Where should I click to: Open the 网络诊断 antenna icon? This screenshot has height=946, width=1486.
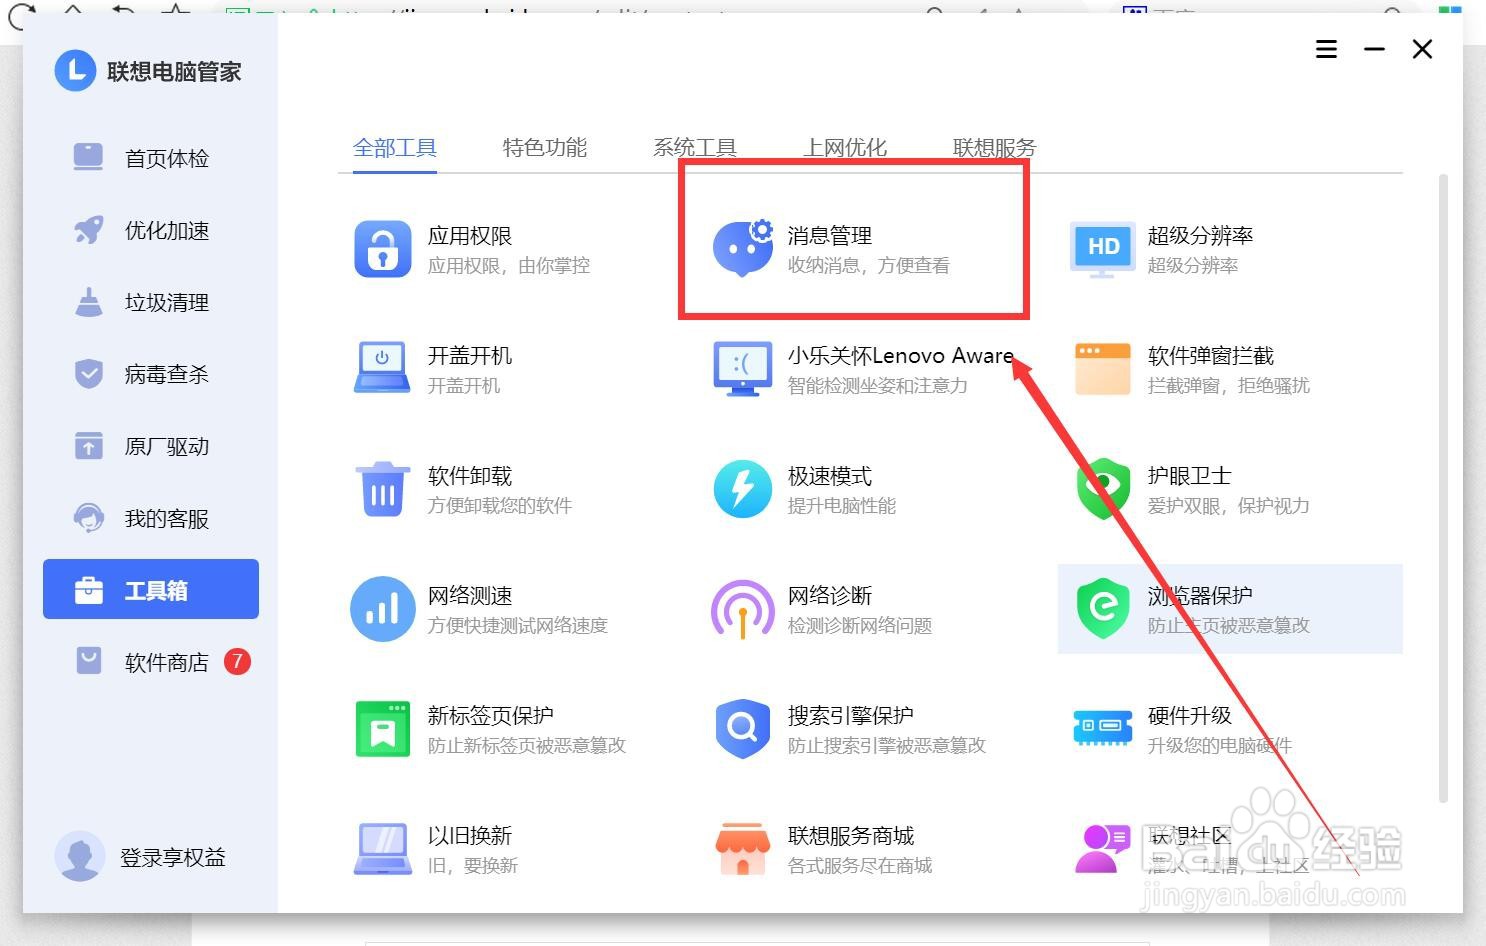742,609
